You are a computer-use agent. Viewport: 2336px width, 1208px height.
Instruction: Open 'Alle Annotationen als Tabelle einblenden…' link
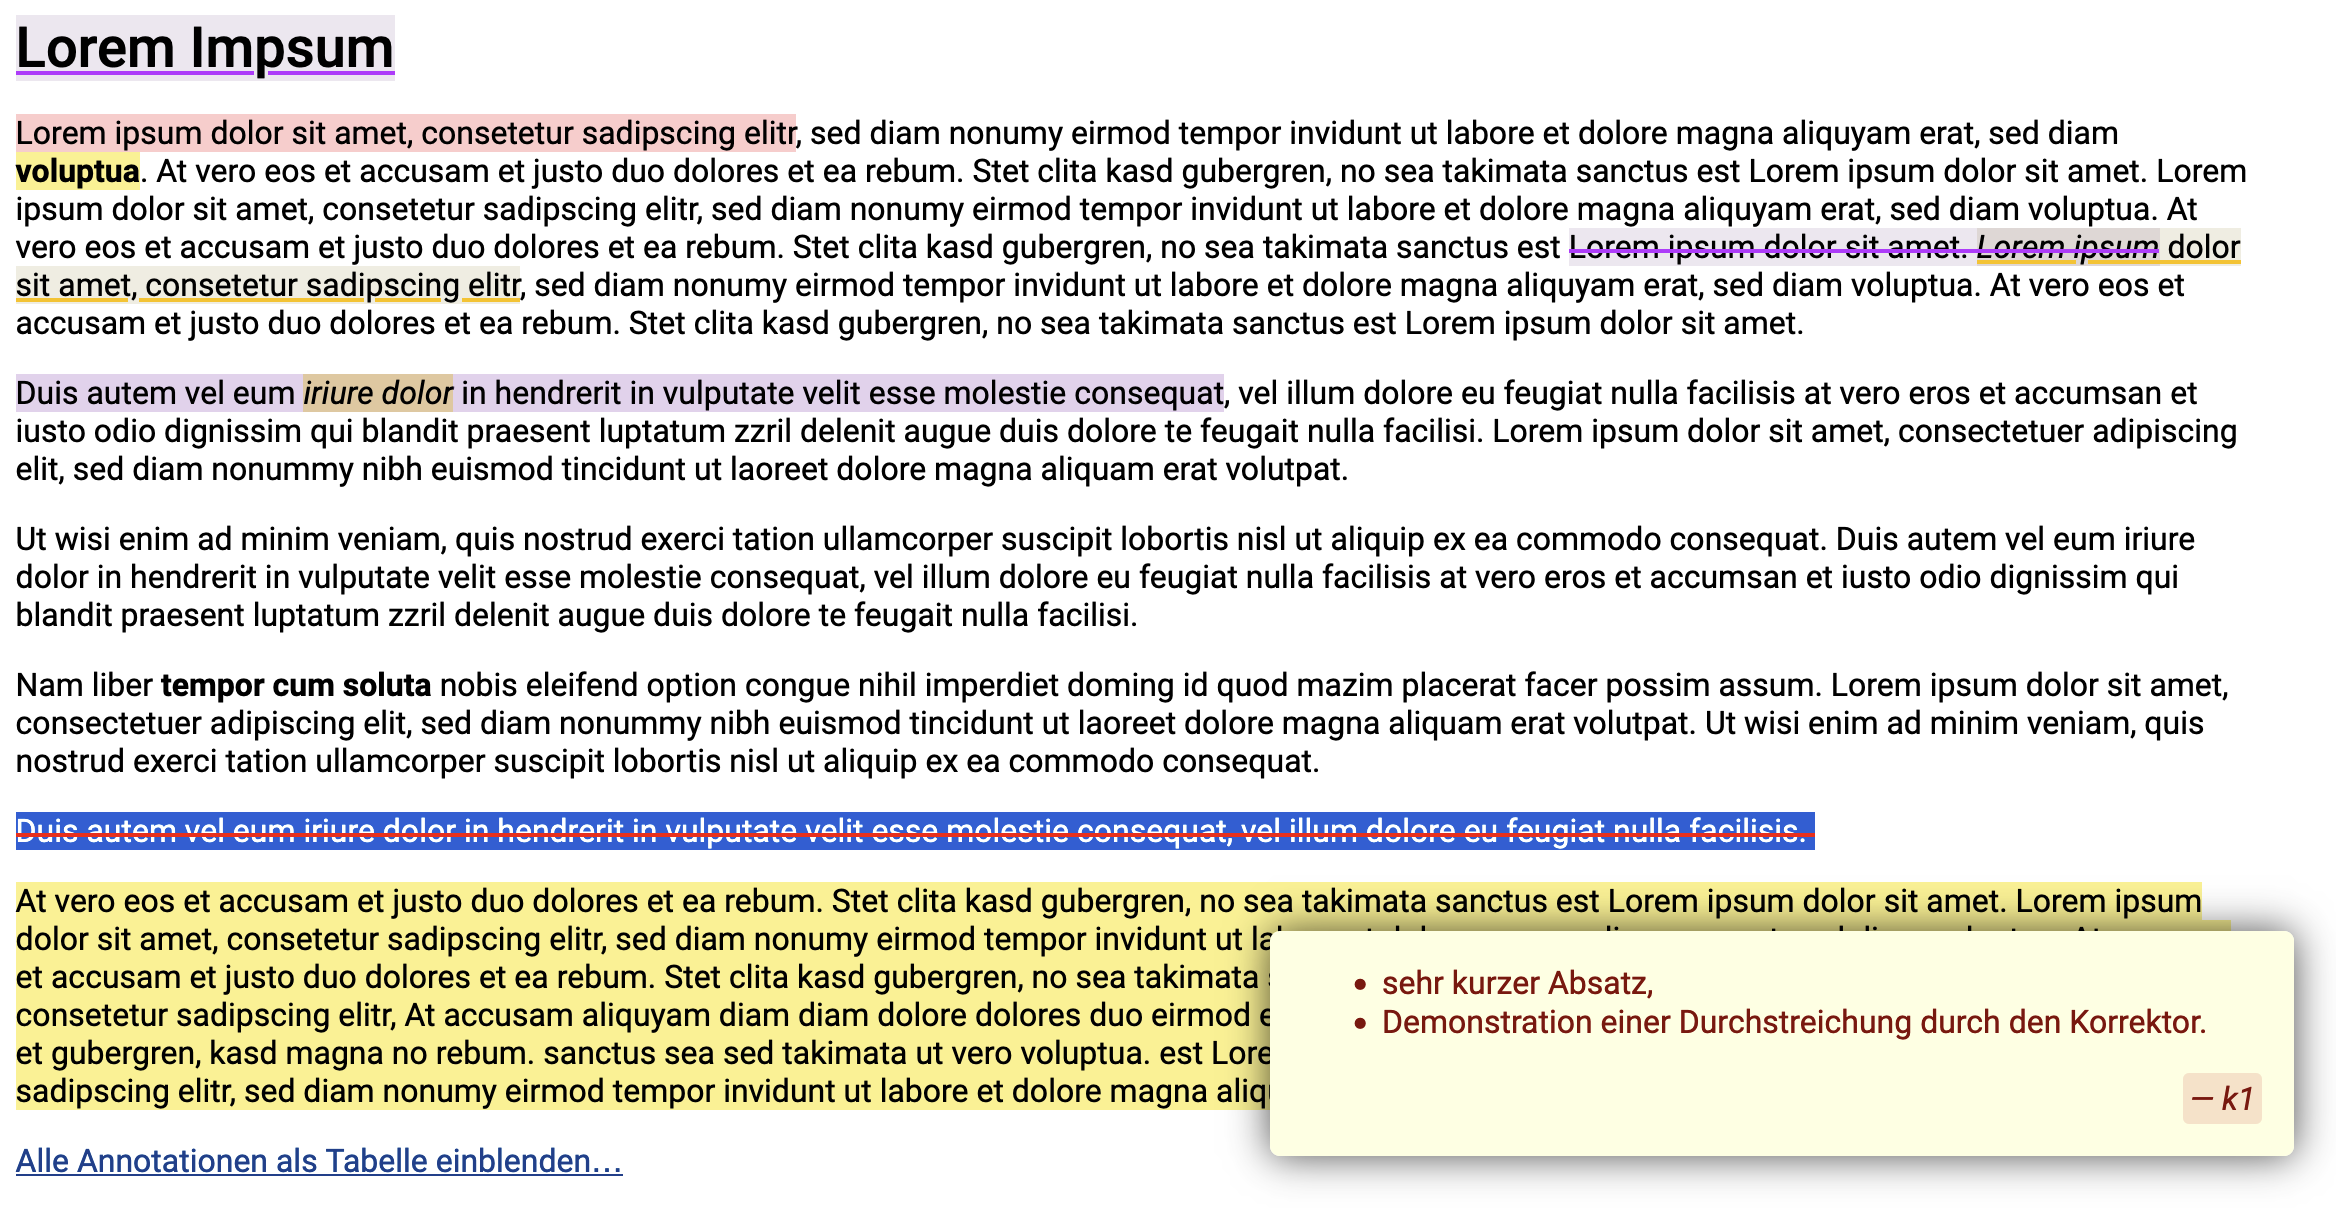point(319,1161)
